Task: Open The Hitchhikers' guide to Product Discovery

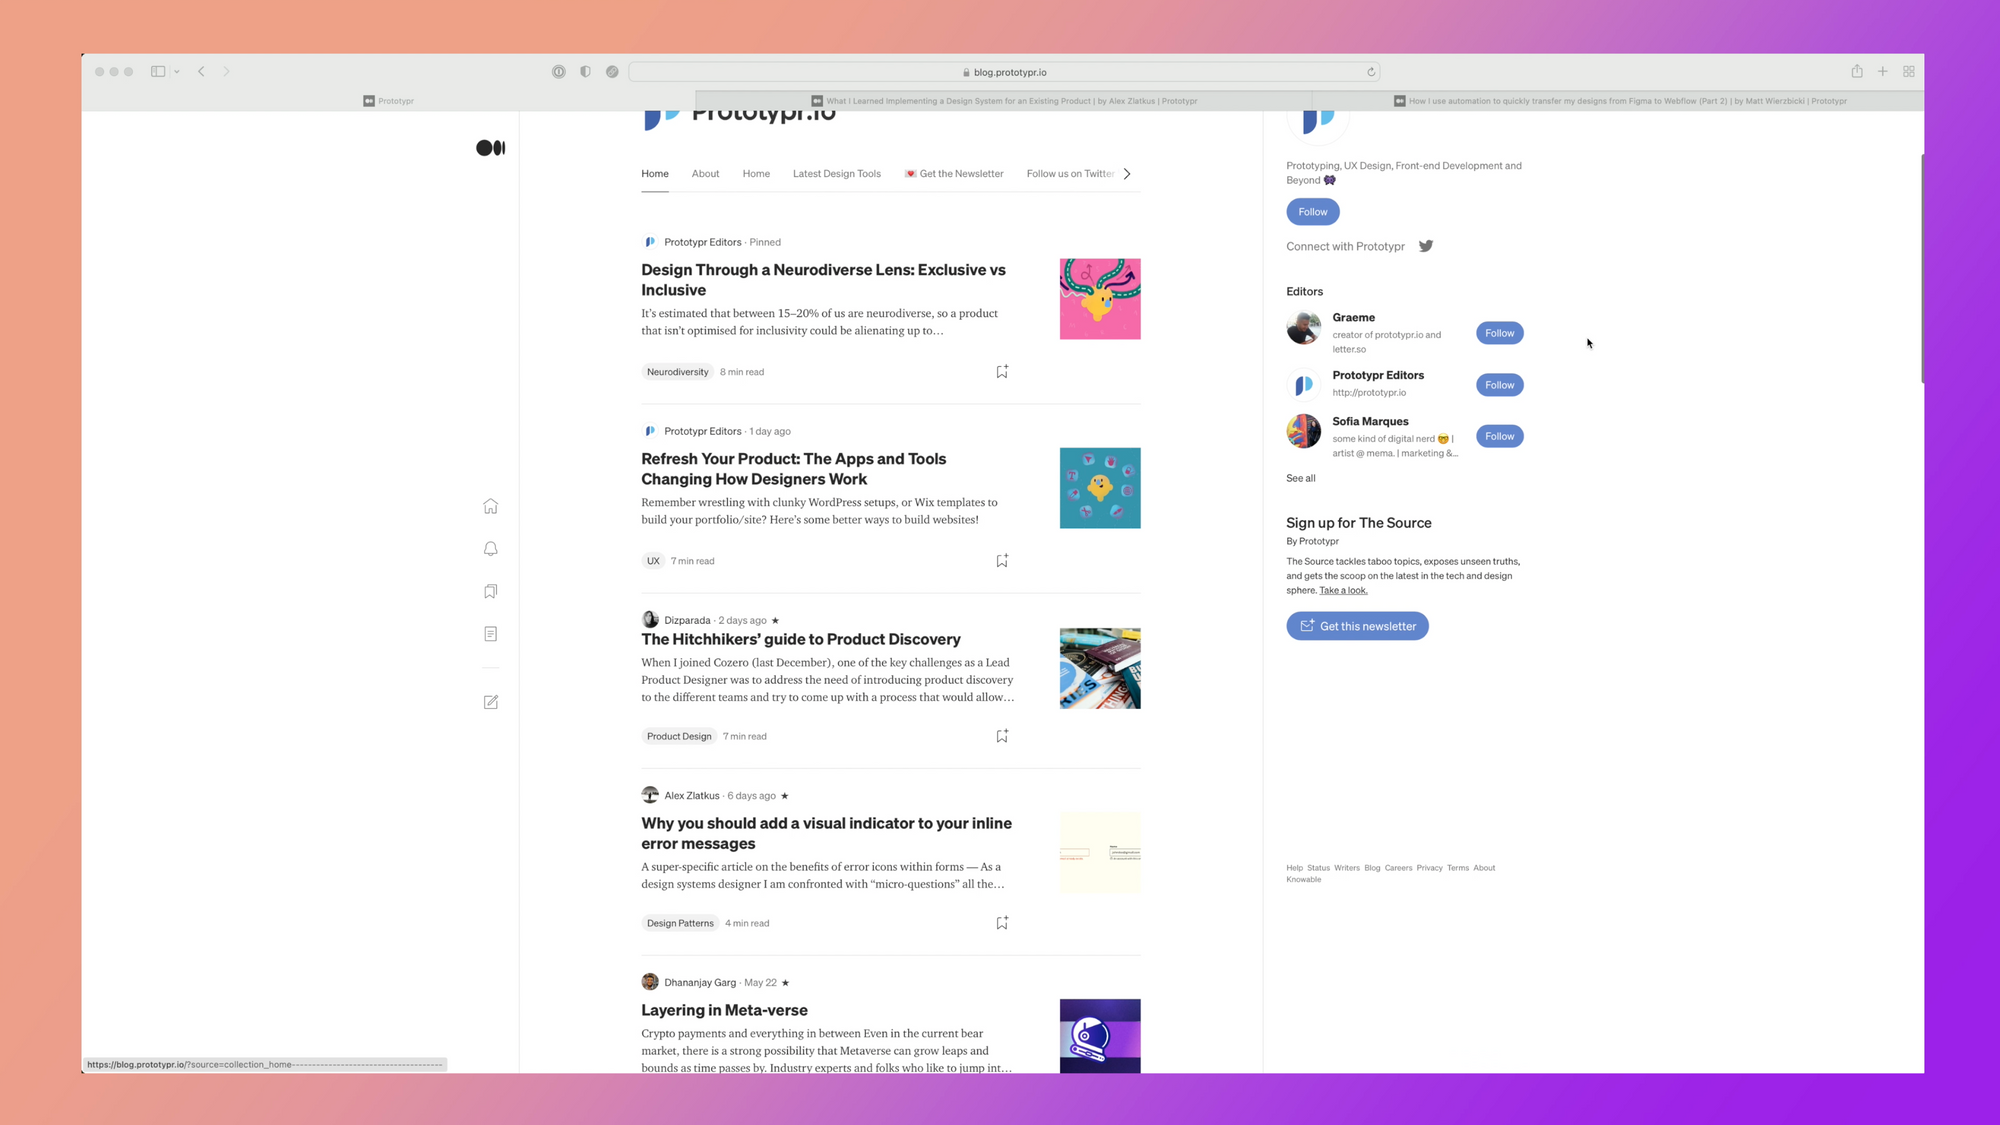Action: 800,639
